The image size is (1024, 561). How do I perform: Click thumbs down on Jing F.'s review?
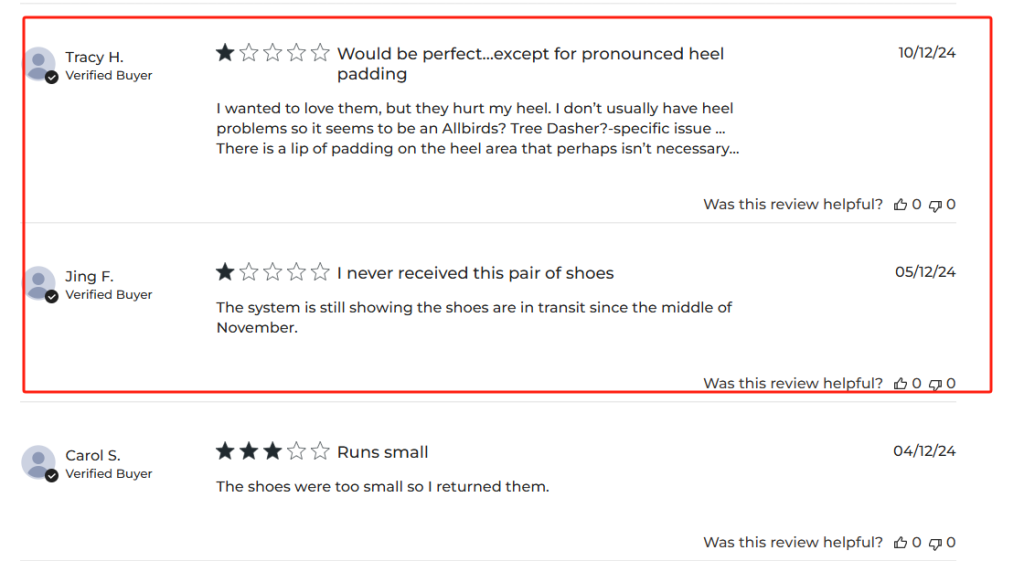click(935, 384)
